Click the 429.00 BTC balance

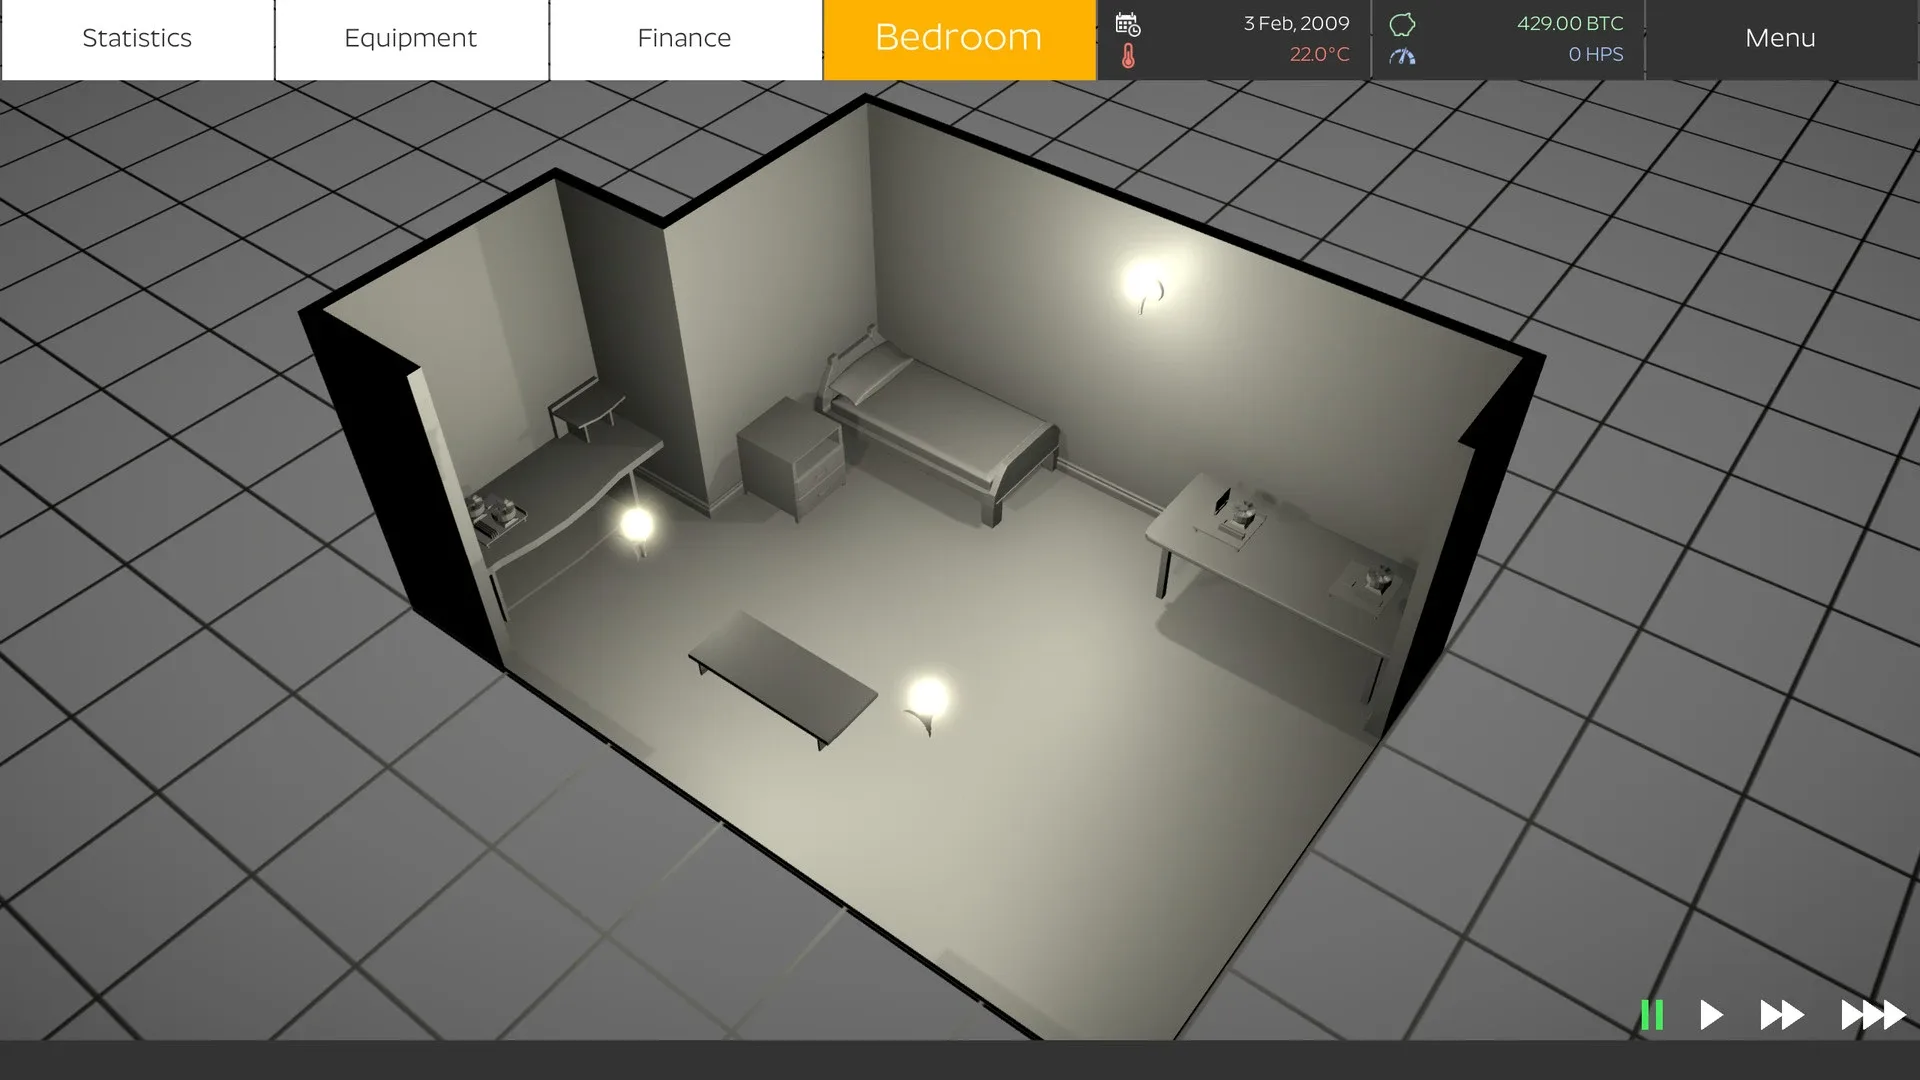tap(1569, 23)
